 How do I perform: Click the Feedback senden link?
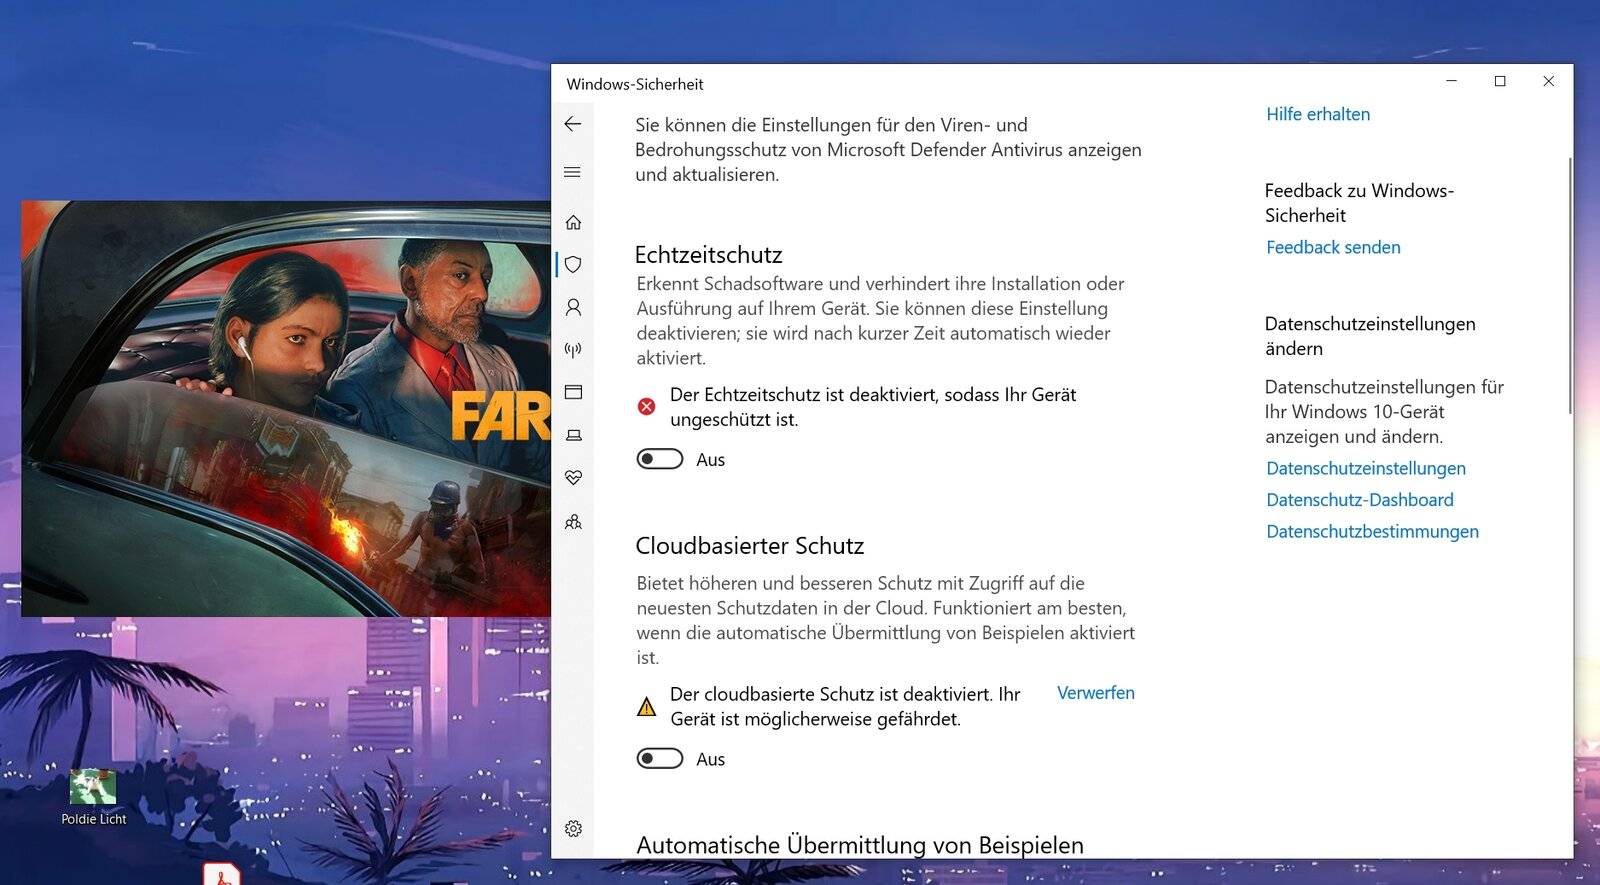click(x=1333, y=247)
